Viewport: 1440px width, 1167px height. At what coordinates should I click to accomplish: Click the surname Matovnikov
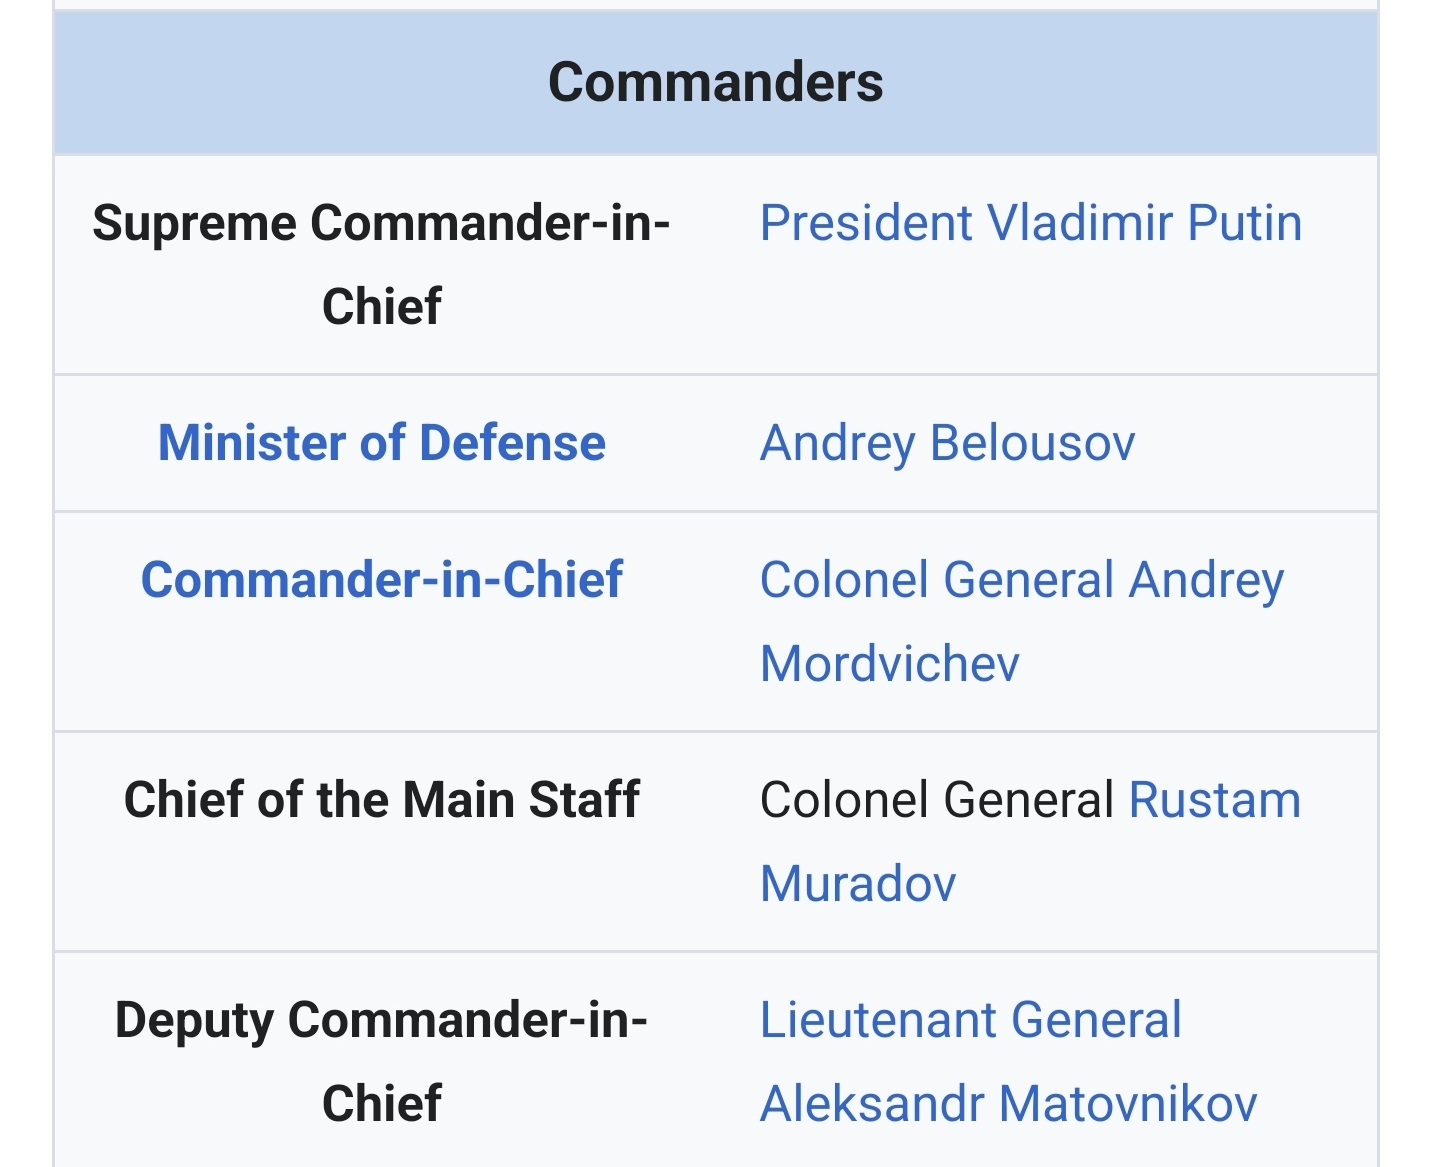click(x=1127, y=1104)
